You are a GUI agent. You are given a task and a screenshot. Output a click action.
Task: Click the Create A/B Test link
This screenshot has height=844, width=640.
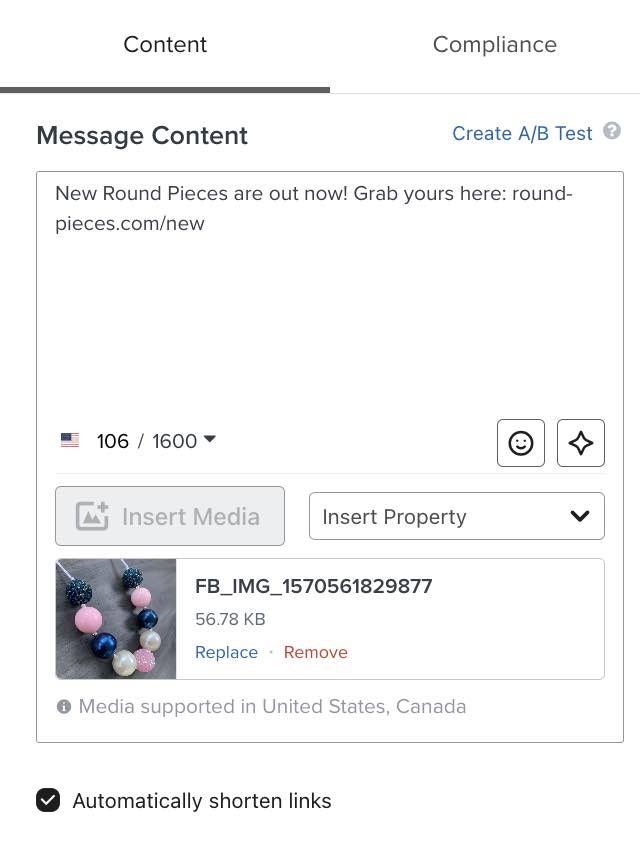pos(522,133)
